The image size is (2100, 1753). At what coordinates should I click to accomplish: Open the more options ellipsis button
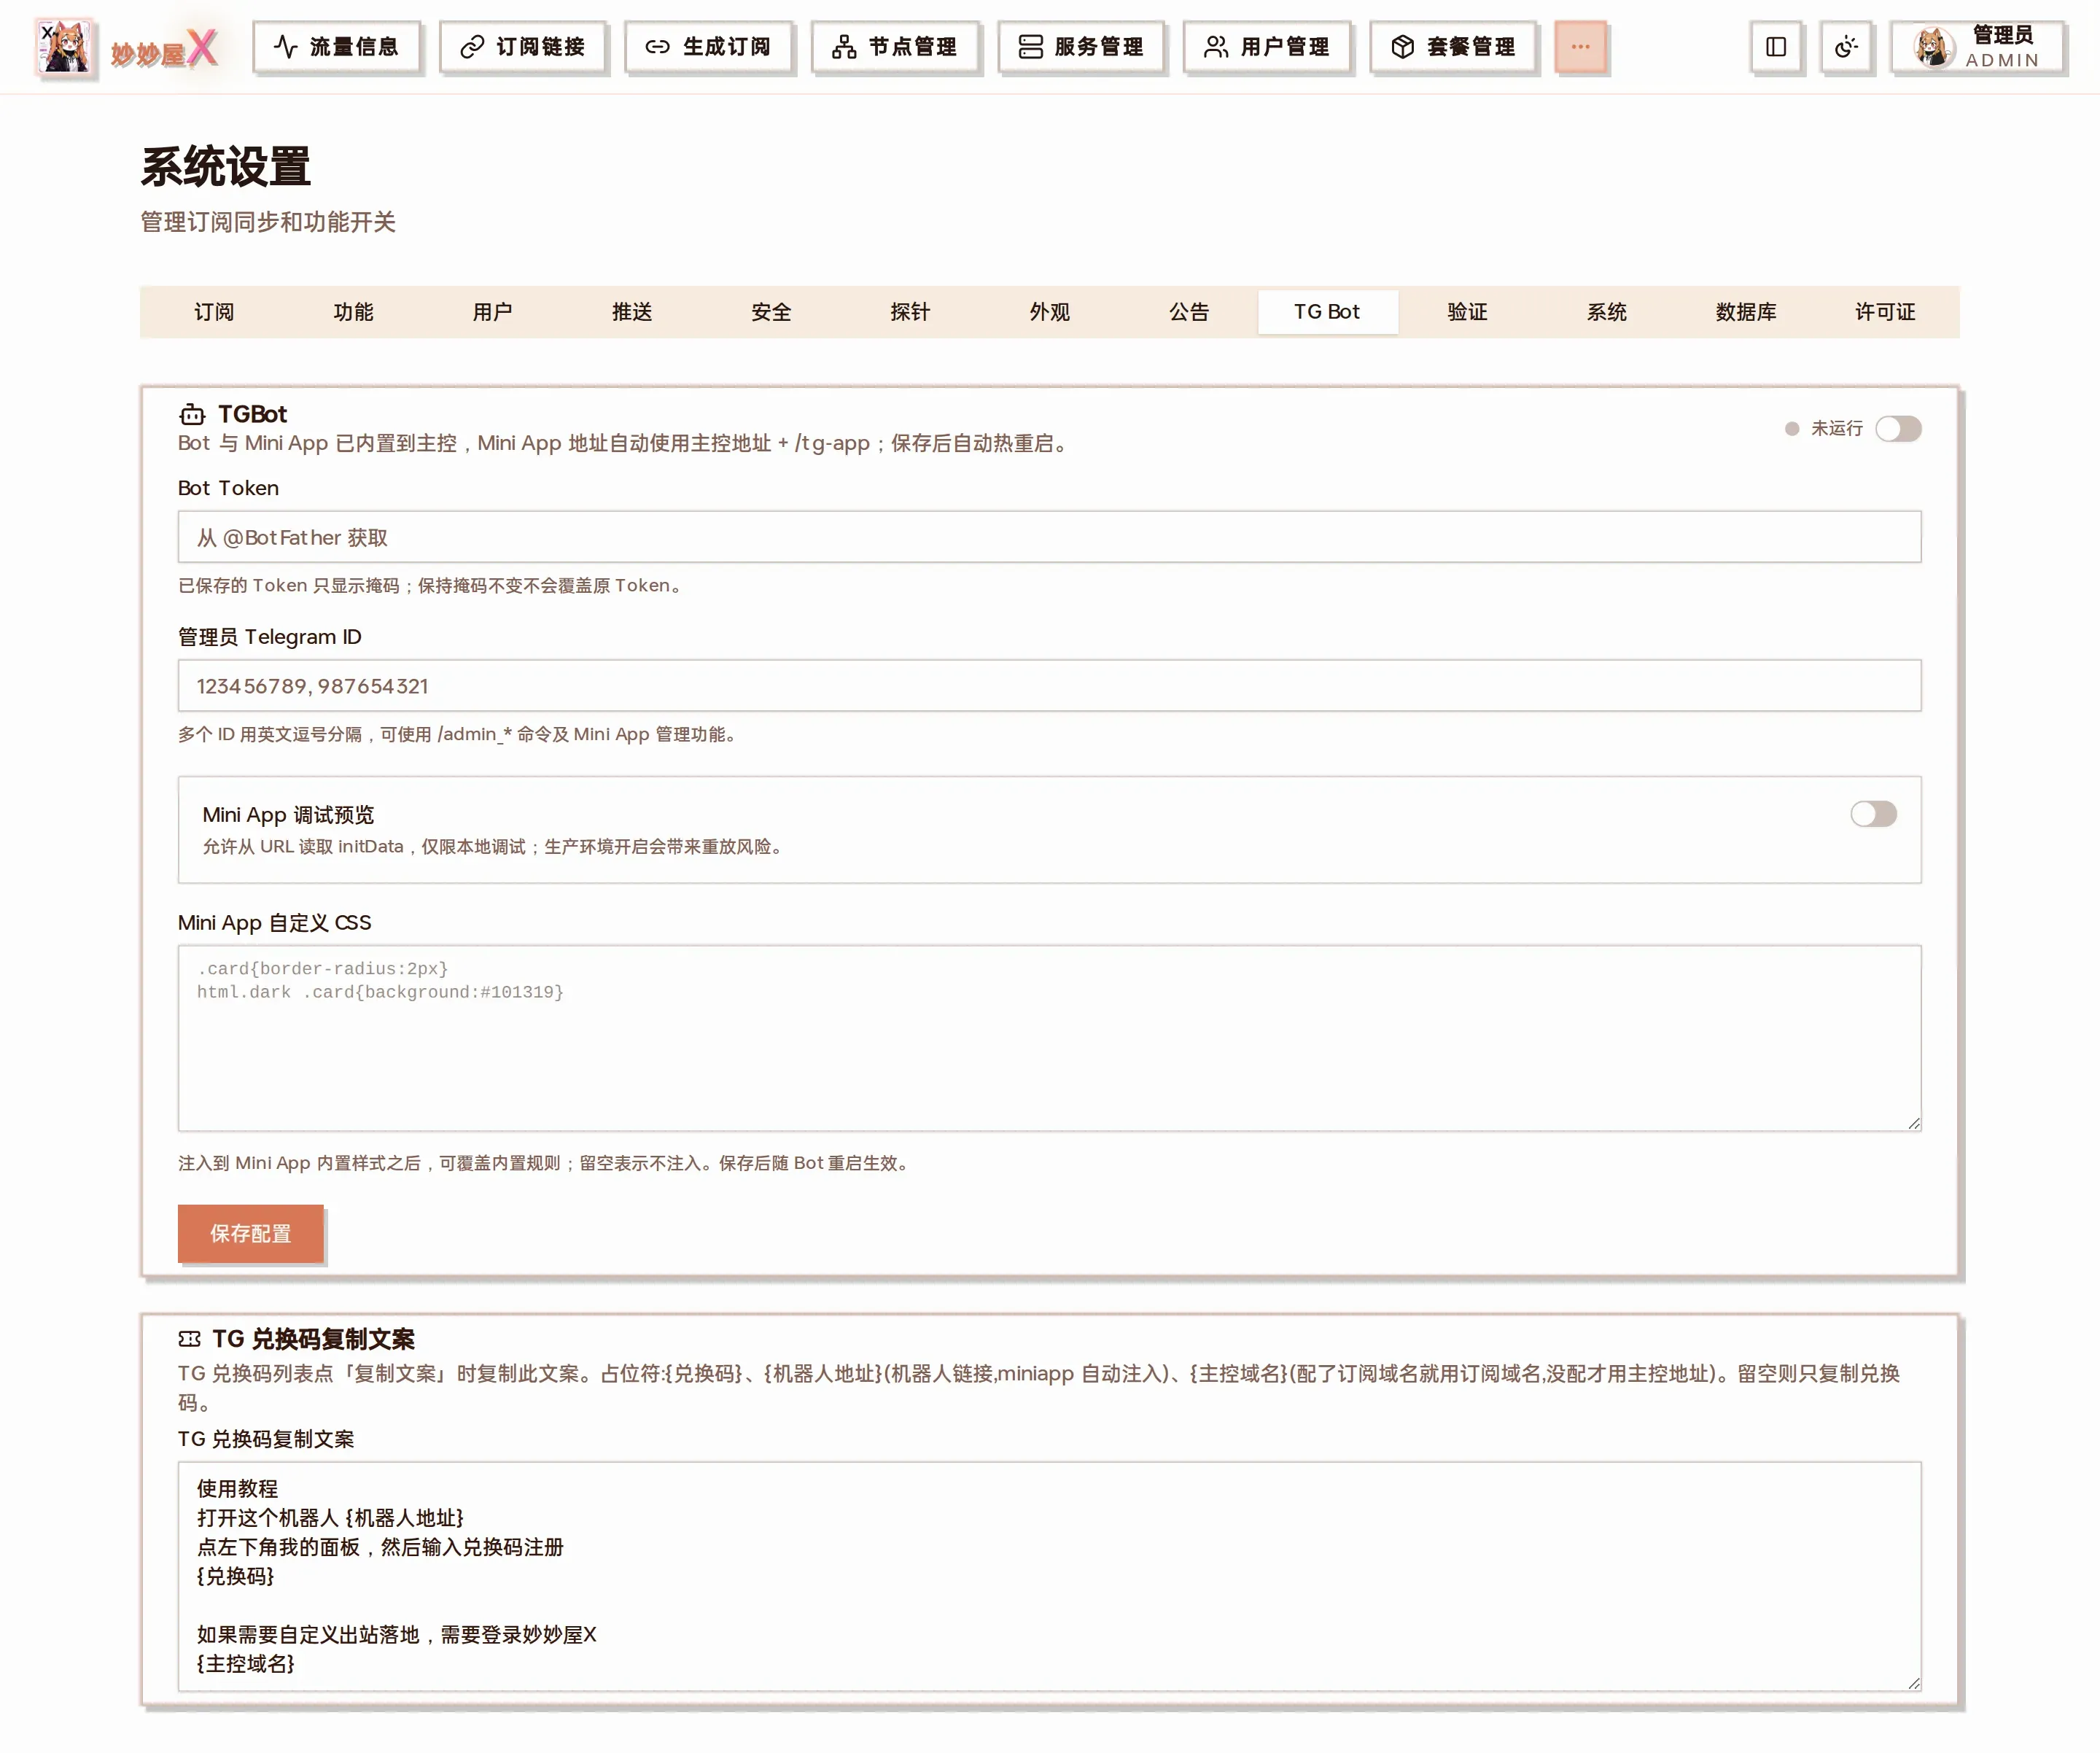pyautogui.click(x=1580, y=46)
